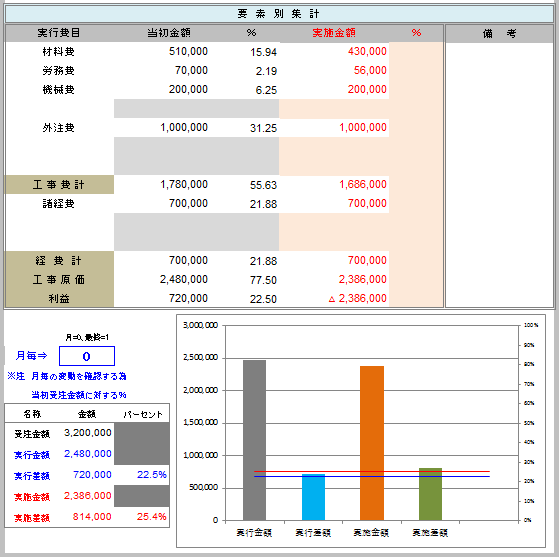559x557 pixels.
Task: Click the red 2,386,000 in 工事原価 row
Action: click(x=363, y=279)
